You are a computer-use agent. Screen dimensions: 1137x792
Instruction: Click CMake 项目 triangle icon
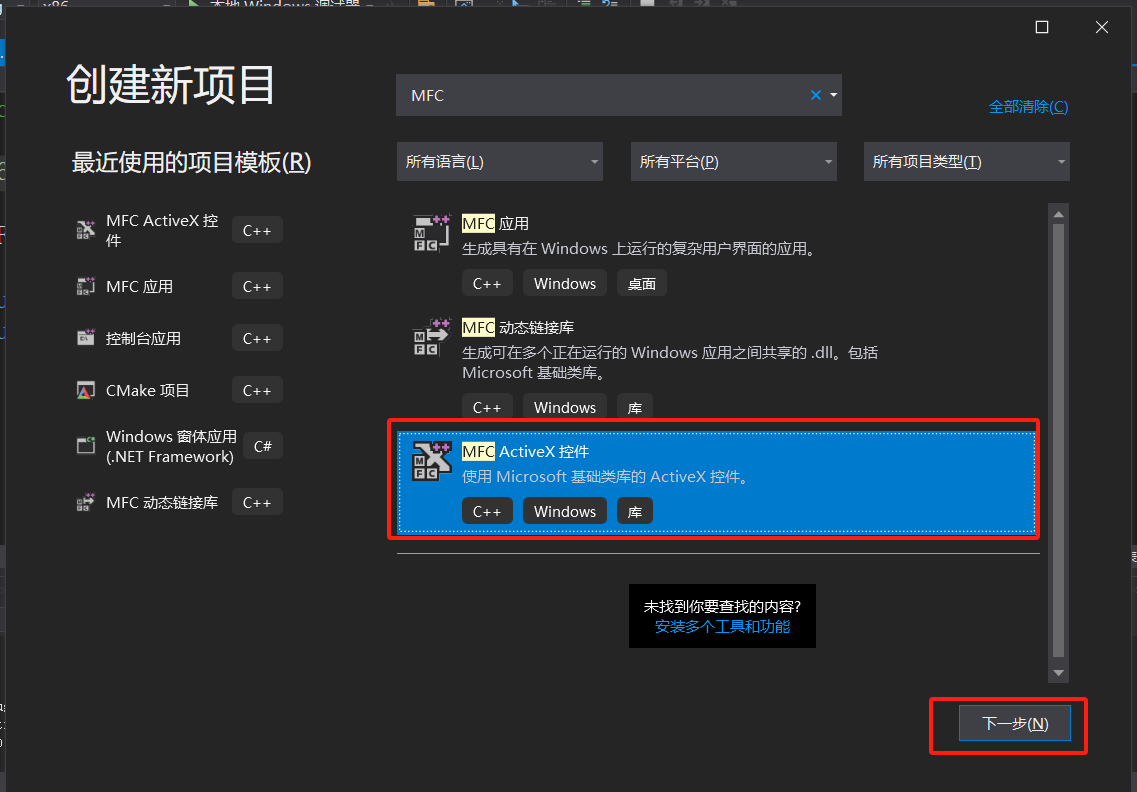click(x=86, y=390)
